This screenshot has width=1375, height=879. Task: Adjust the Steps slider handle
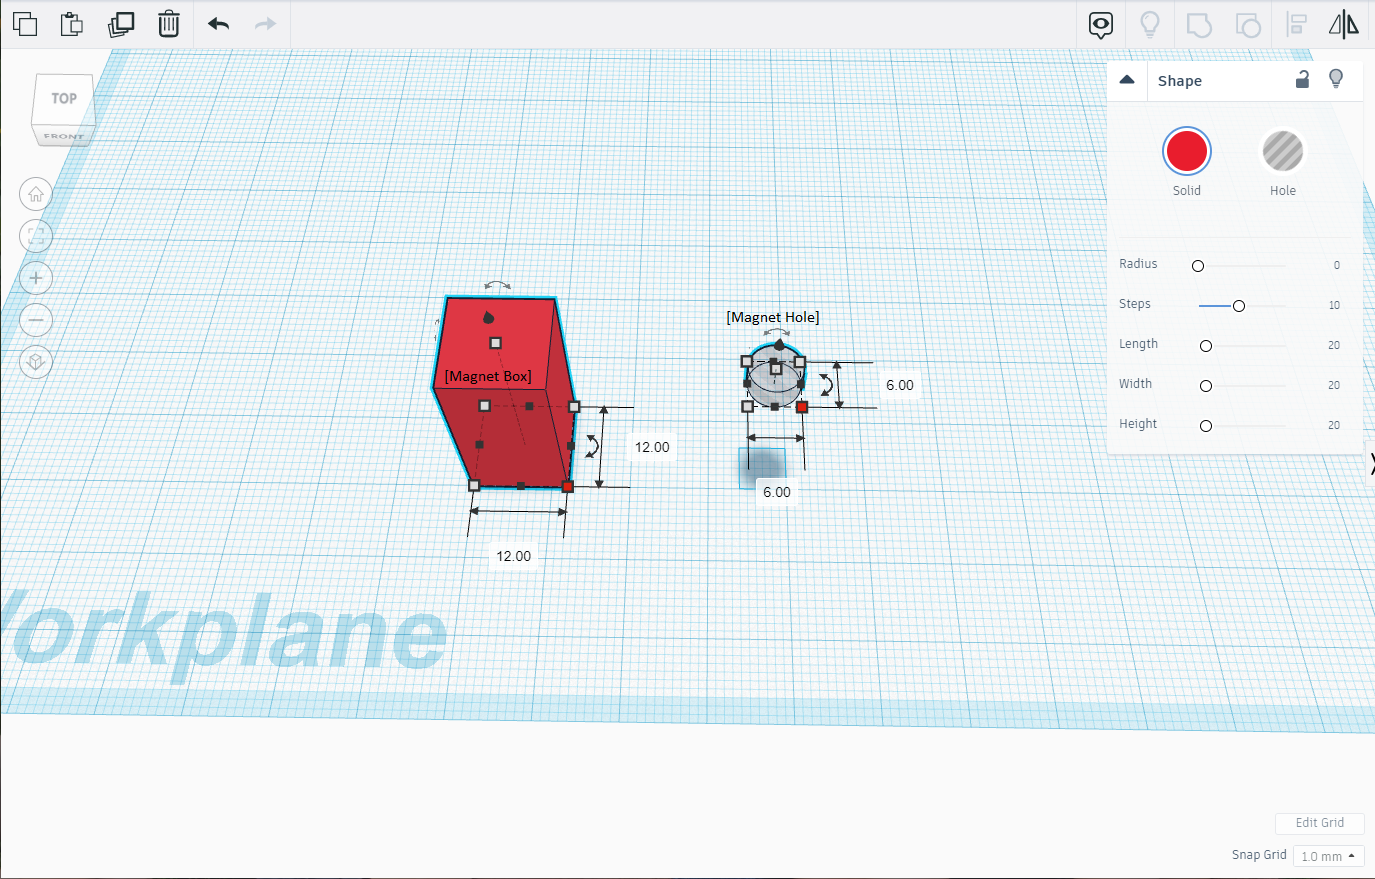click(x=1239, y=306)
